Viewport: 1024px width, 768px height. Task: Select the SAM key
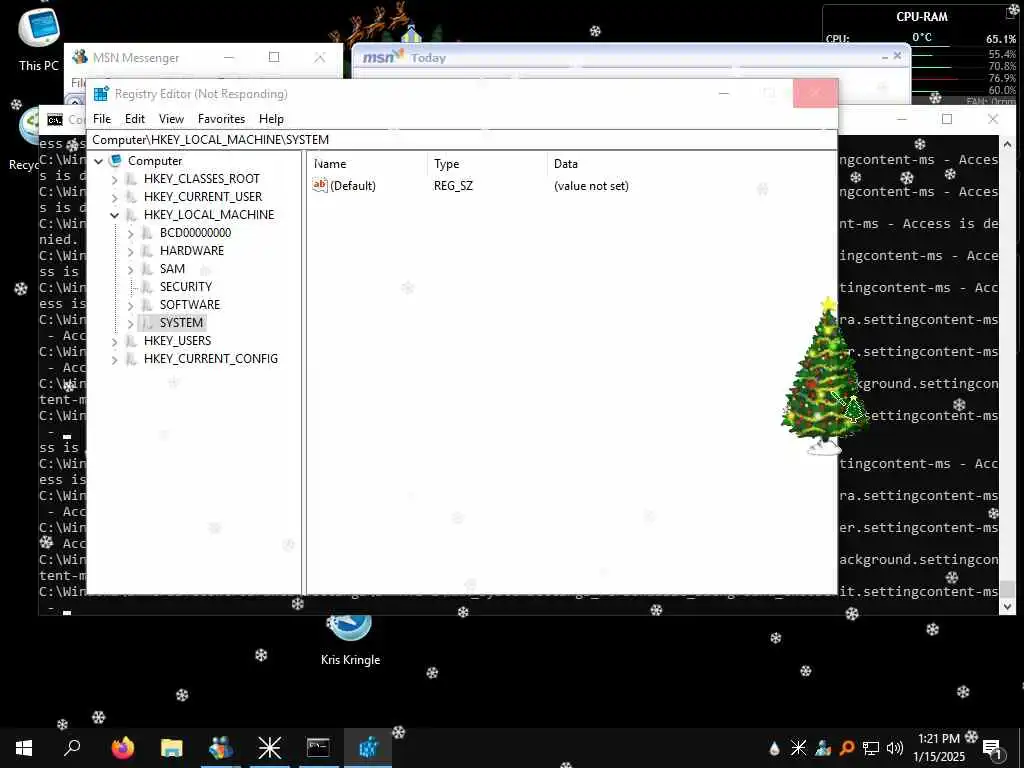click(x=172, y=268)
